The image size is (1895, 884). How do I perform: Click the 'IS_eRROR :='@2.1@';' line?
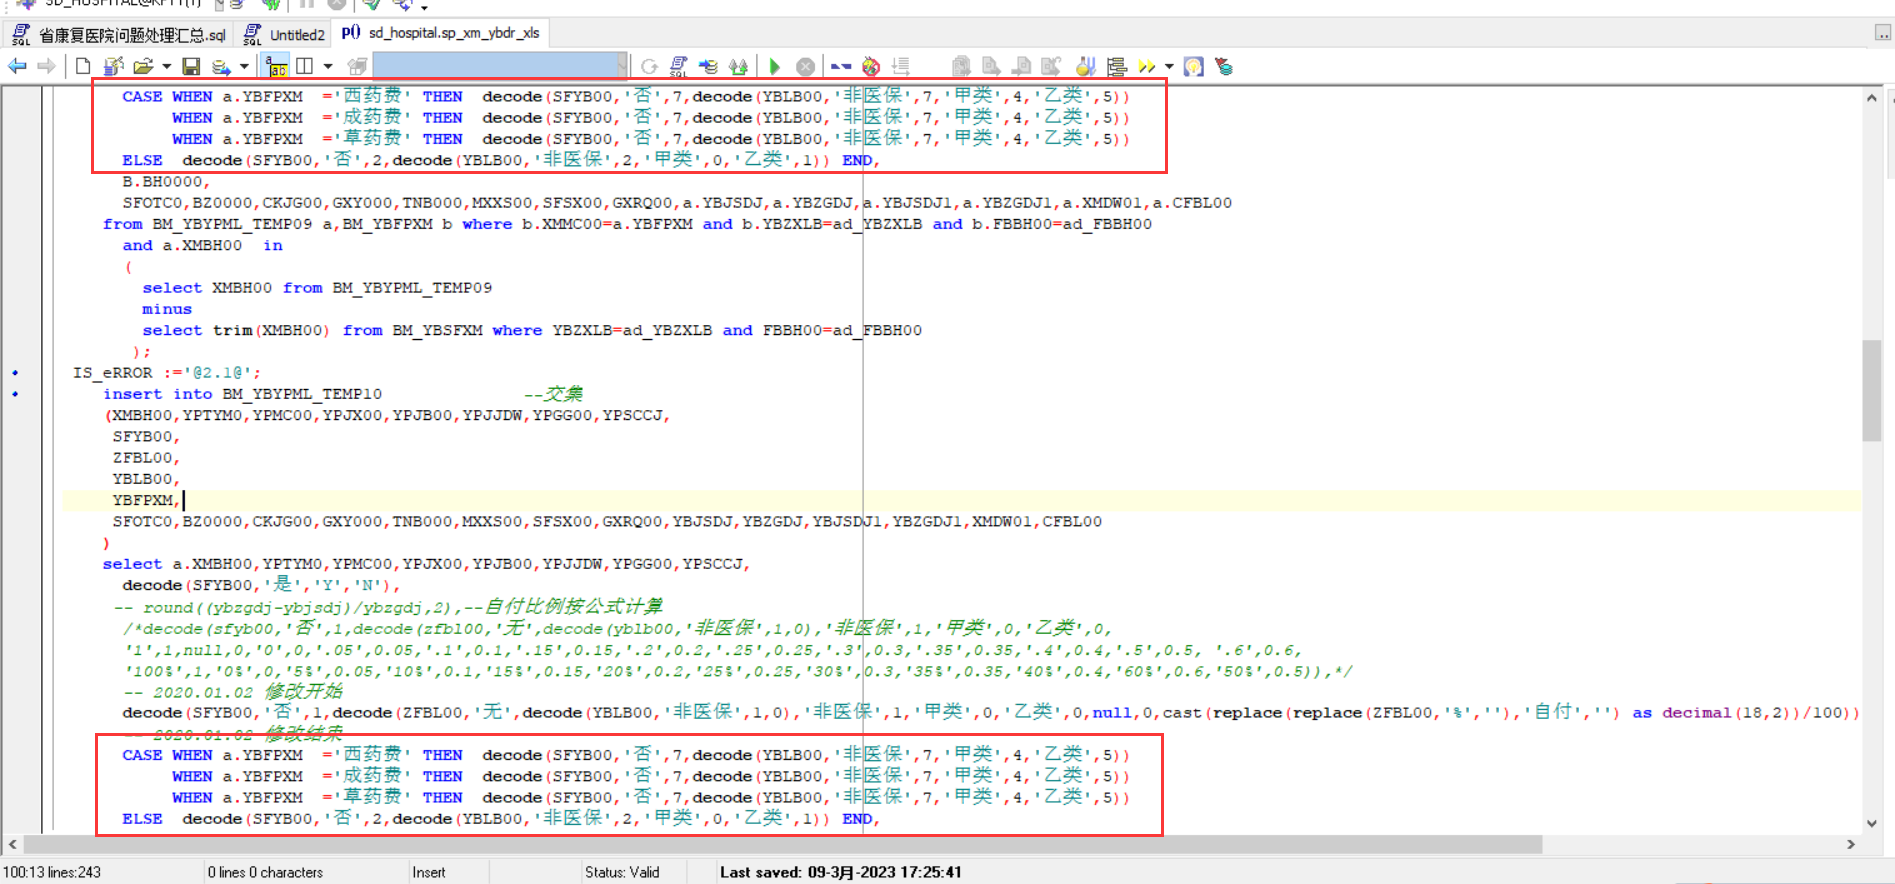point(167,373)
